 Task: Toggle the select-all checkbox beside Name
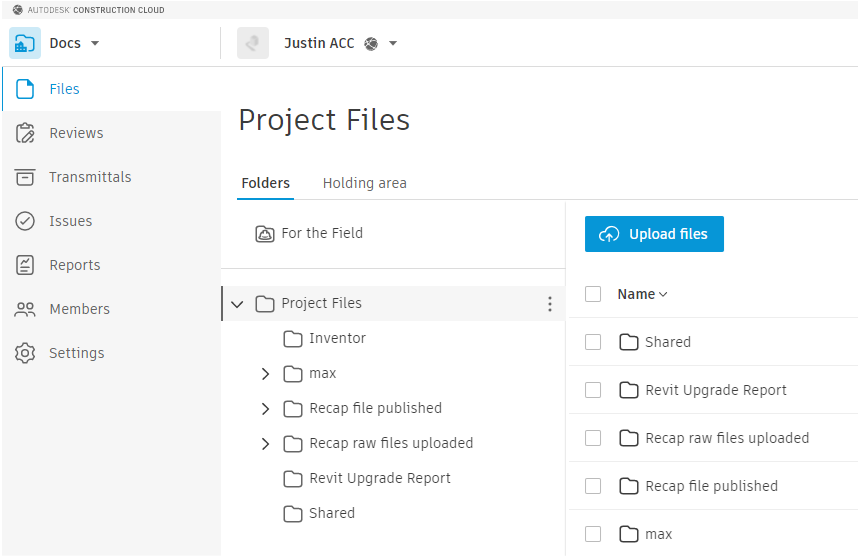[593, 294]
